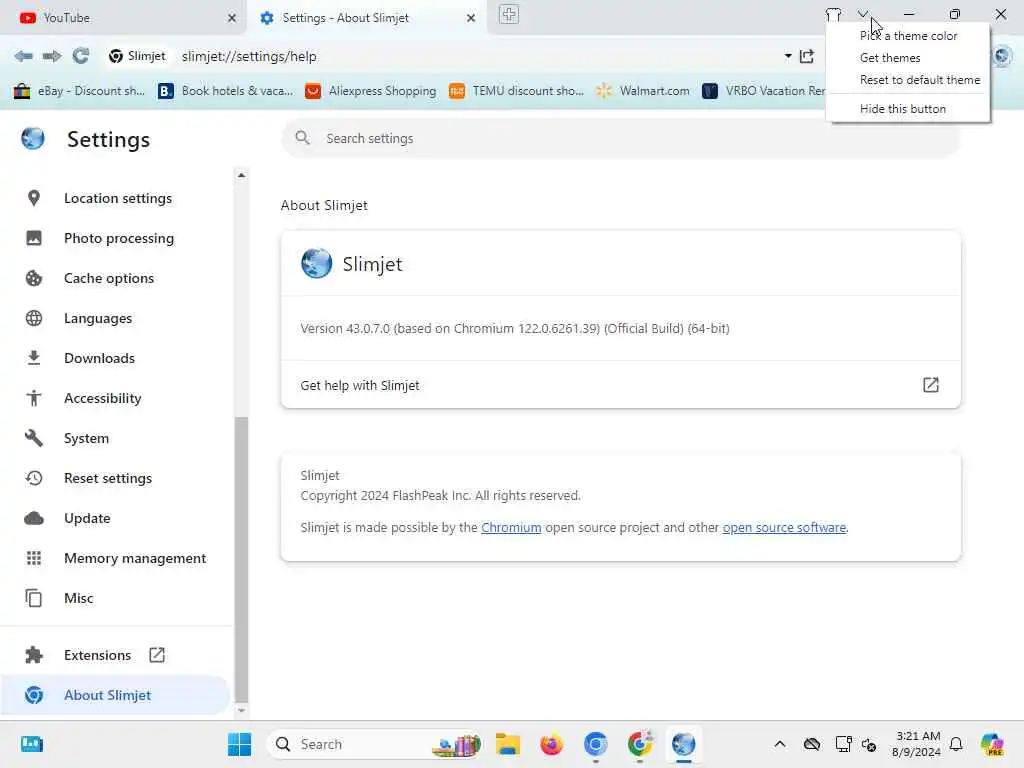Open File Explorer from the taskbar
Image resolution: width=1024 pixels, height=768 pixels.
507,744
